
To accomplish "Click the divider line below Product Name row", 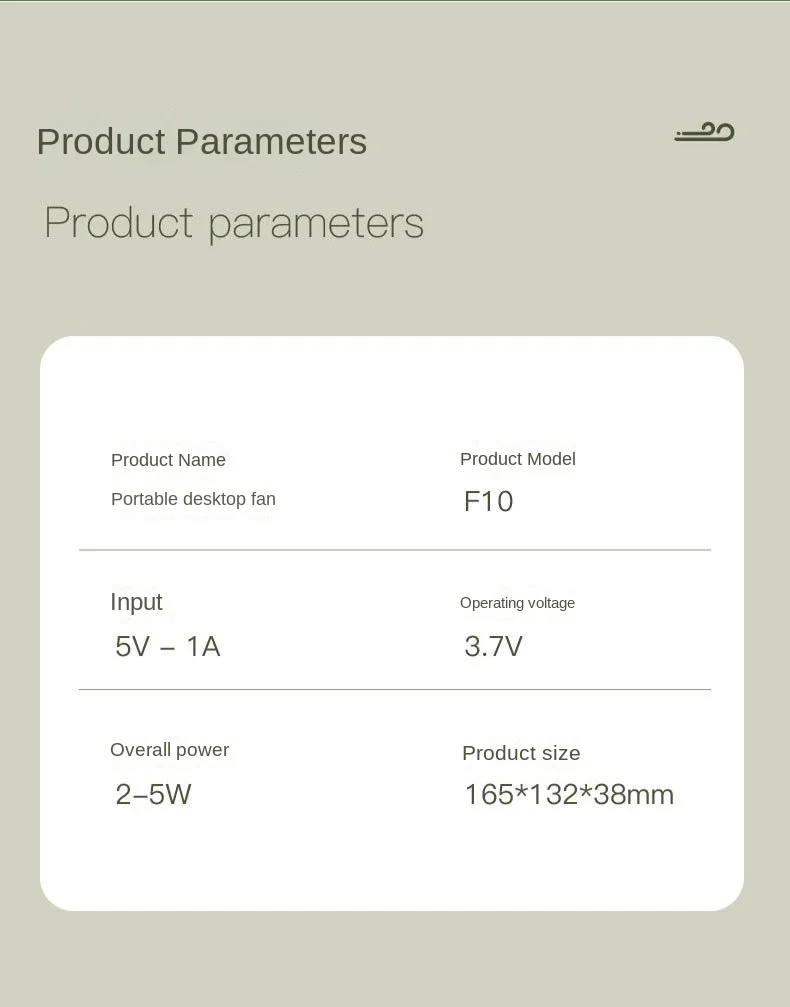I will (x=395, y=550).
